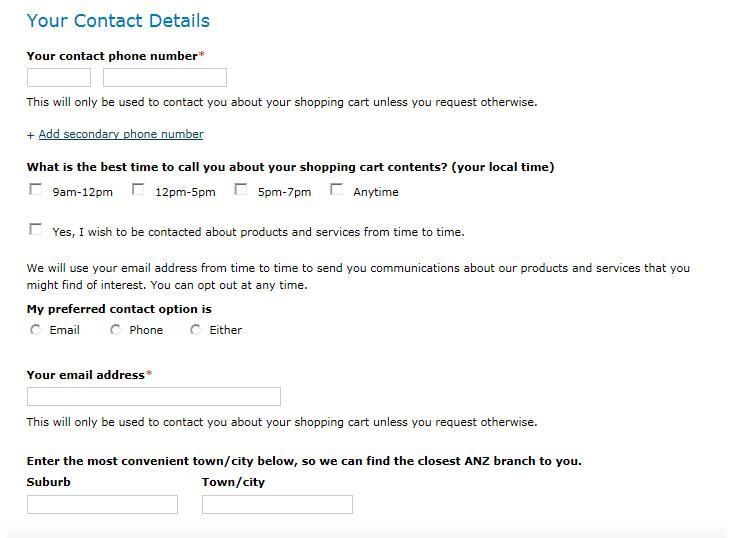Click into the Town/city input field
Screen dimensions: 730x538
pyautogui.click(x=277, y=505)
